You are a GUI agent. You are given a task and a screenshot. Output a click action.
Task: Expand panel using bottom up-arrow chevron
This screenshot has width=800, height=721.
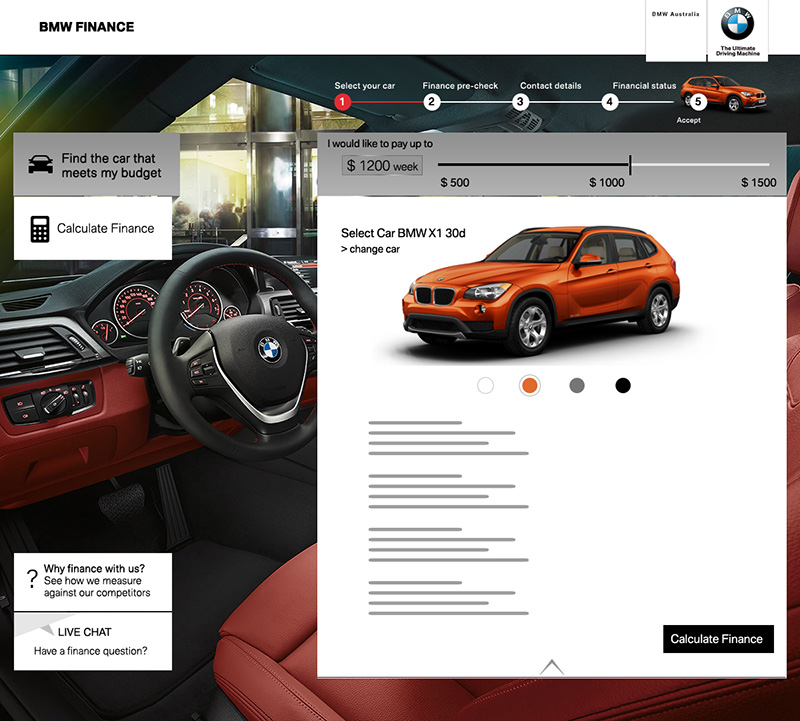(x=552, y=666)
